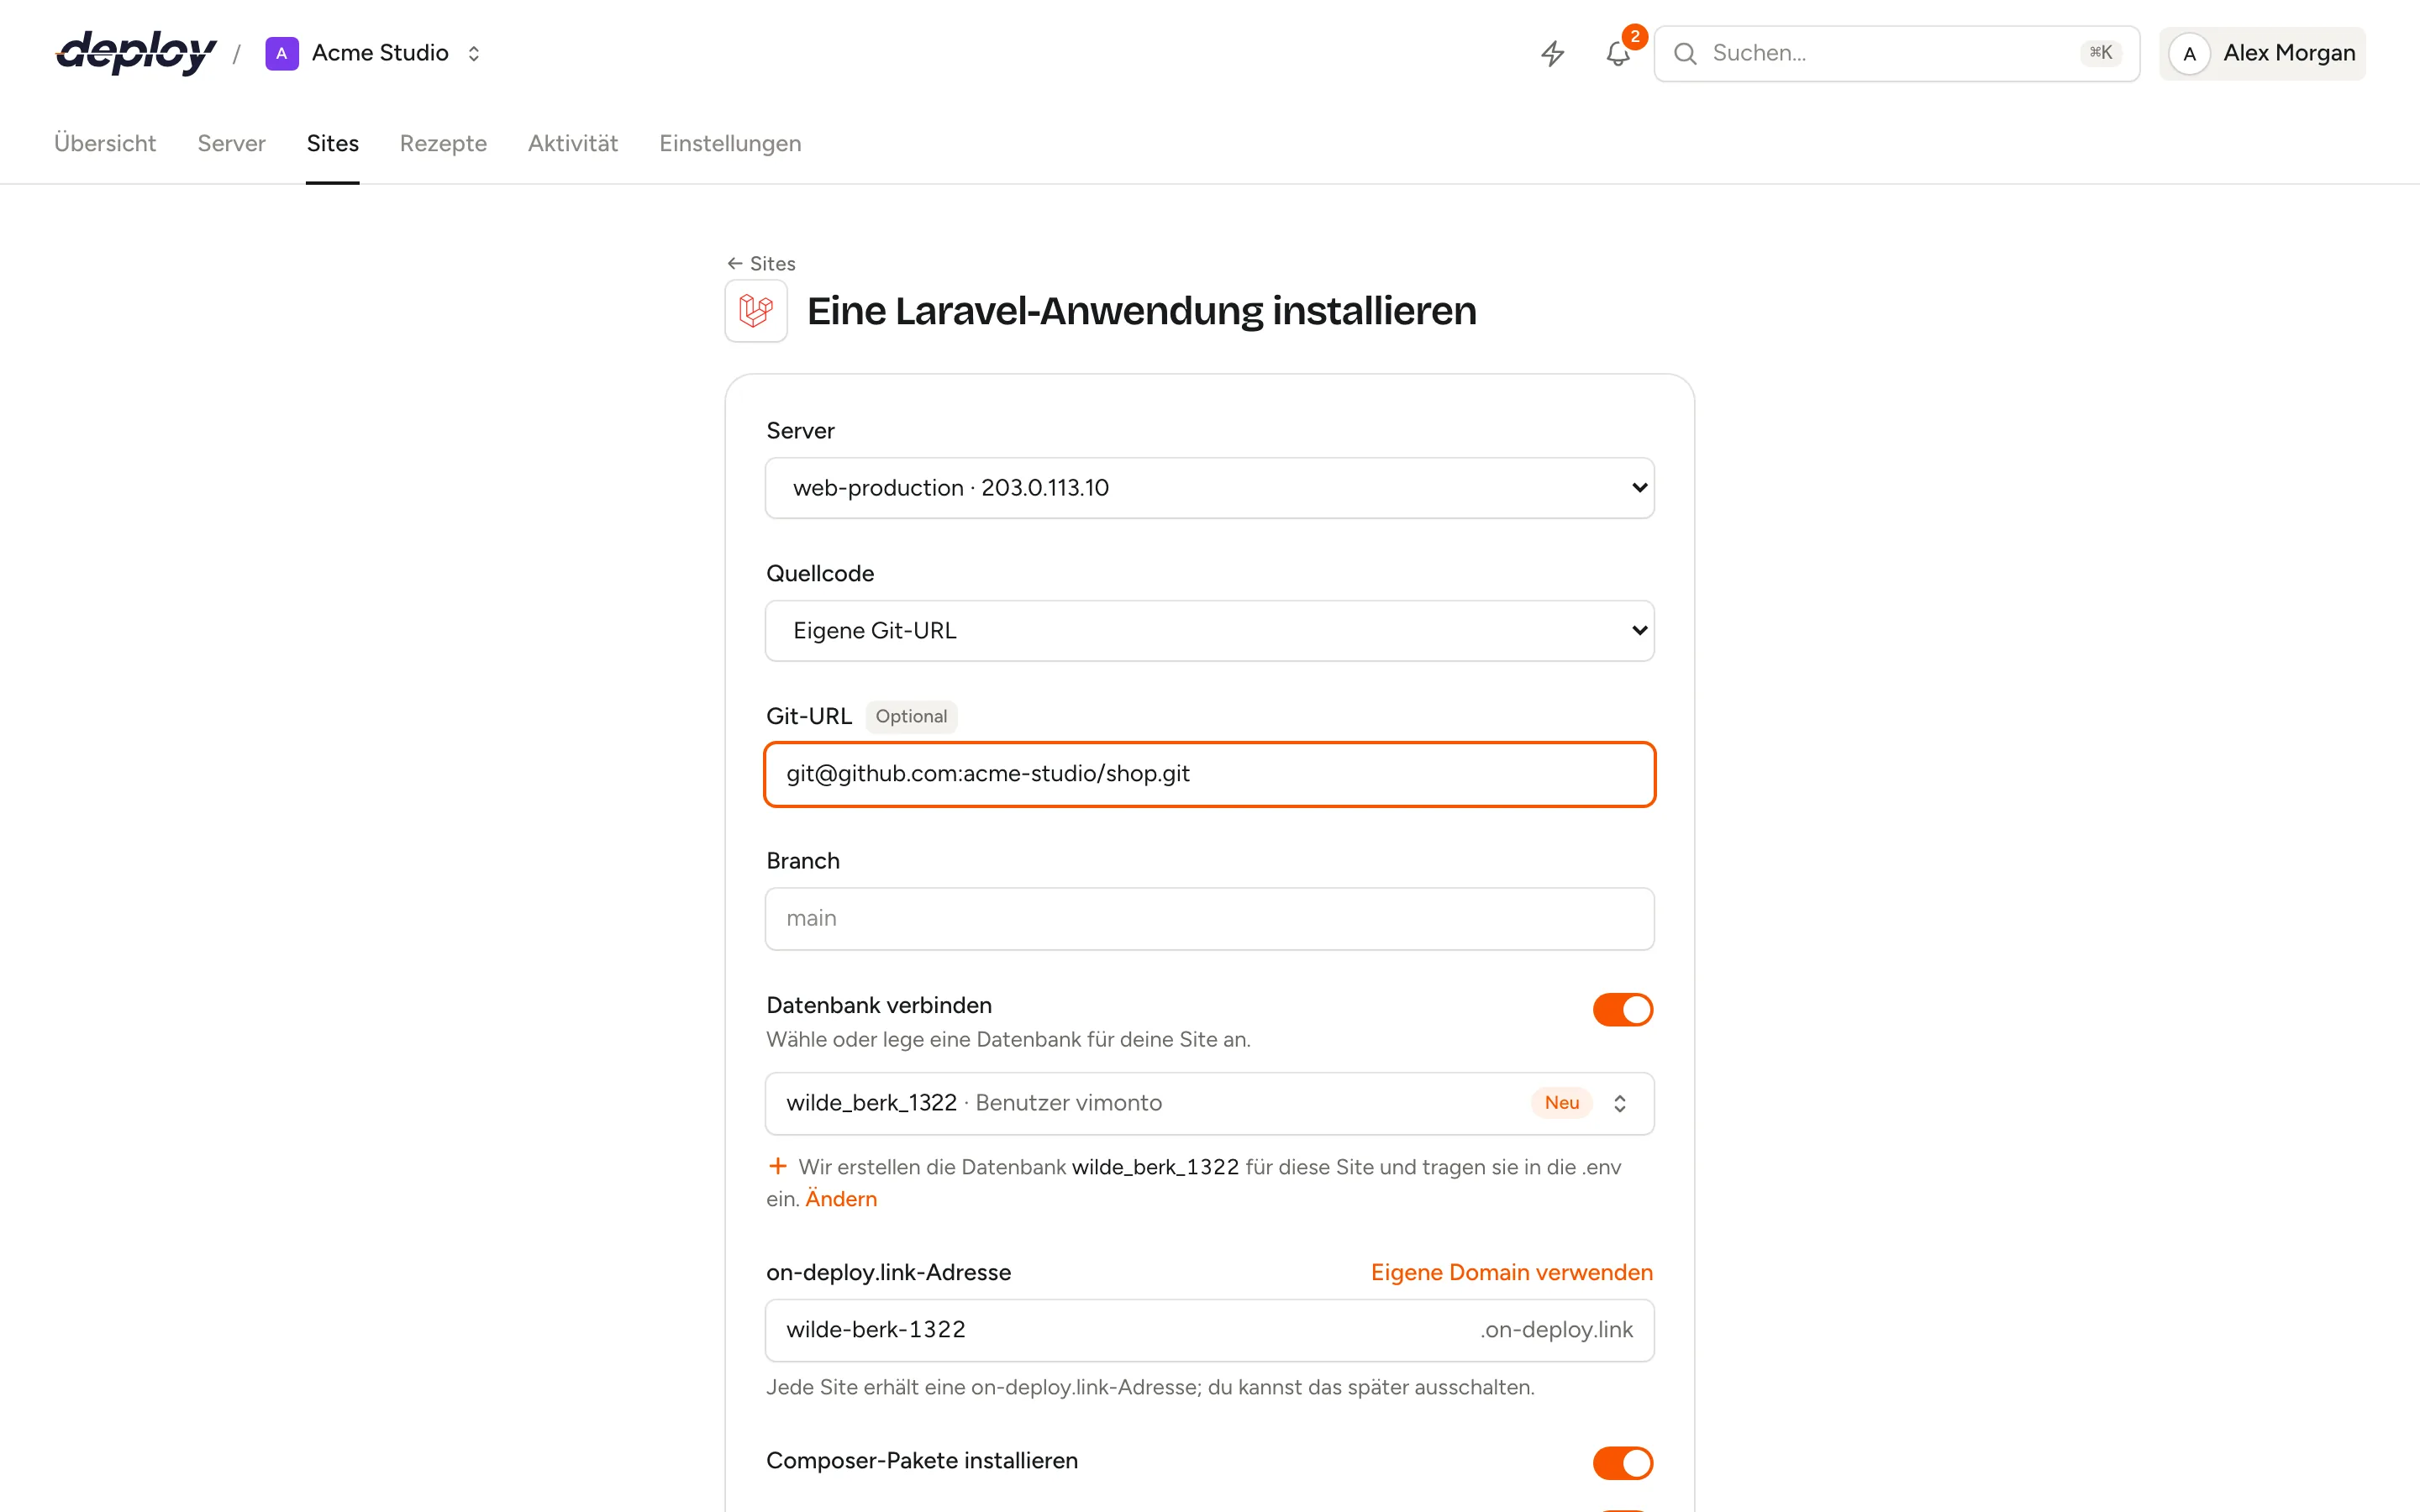Viewport: 2420px width, 1512px height.
Task: Click the Ändern link
Action: 841,1198
